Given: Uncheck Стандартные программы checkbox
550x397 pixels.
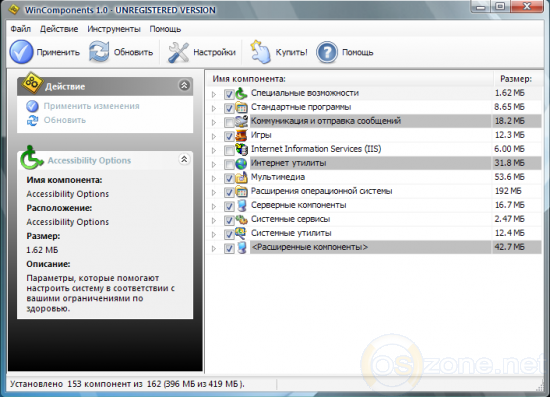Looking at the screenshot, I should (x=229, y=108).
